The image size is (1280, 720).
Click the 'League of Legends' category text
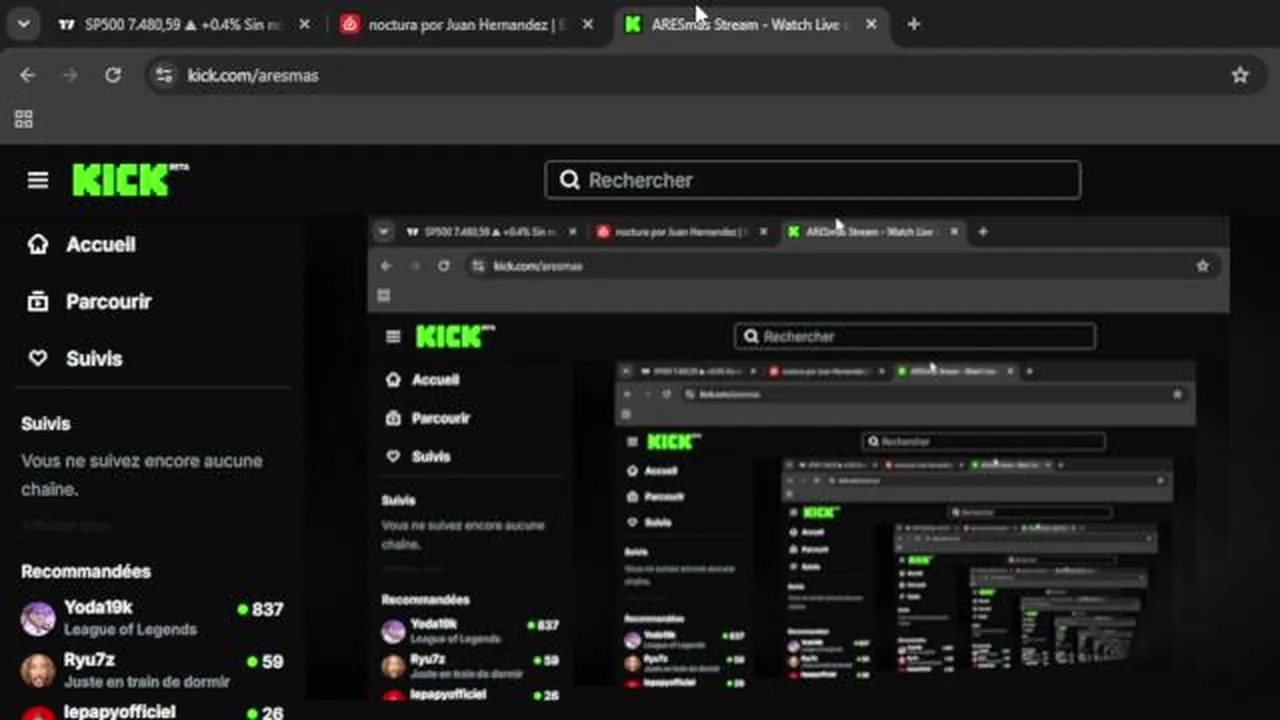(130, 629)
